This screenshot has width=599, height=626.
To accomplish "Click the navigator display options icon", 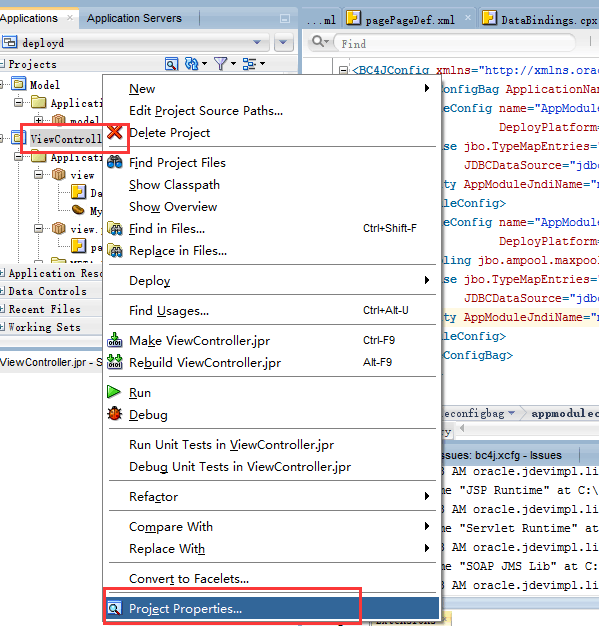I will click(x=250, y=63).
